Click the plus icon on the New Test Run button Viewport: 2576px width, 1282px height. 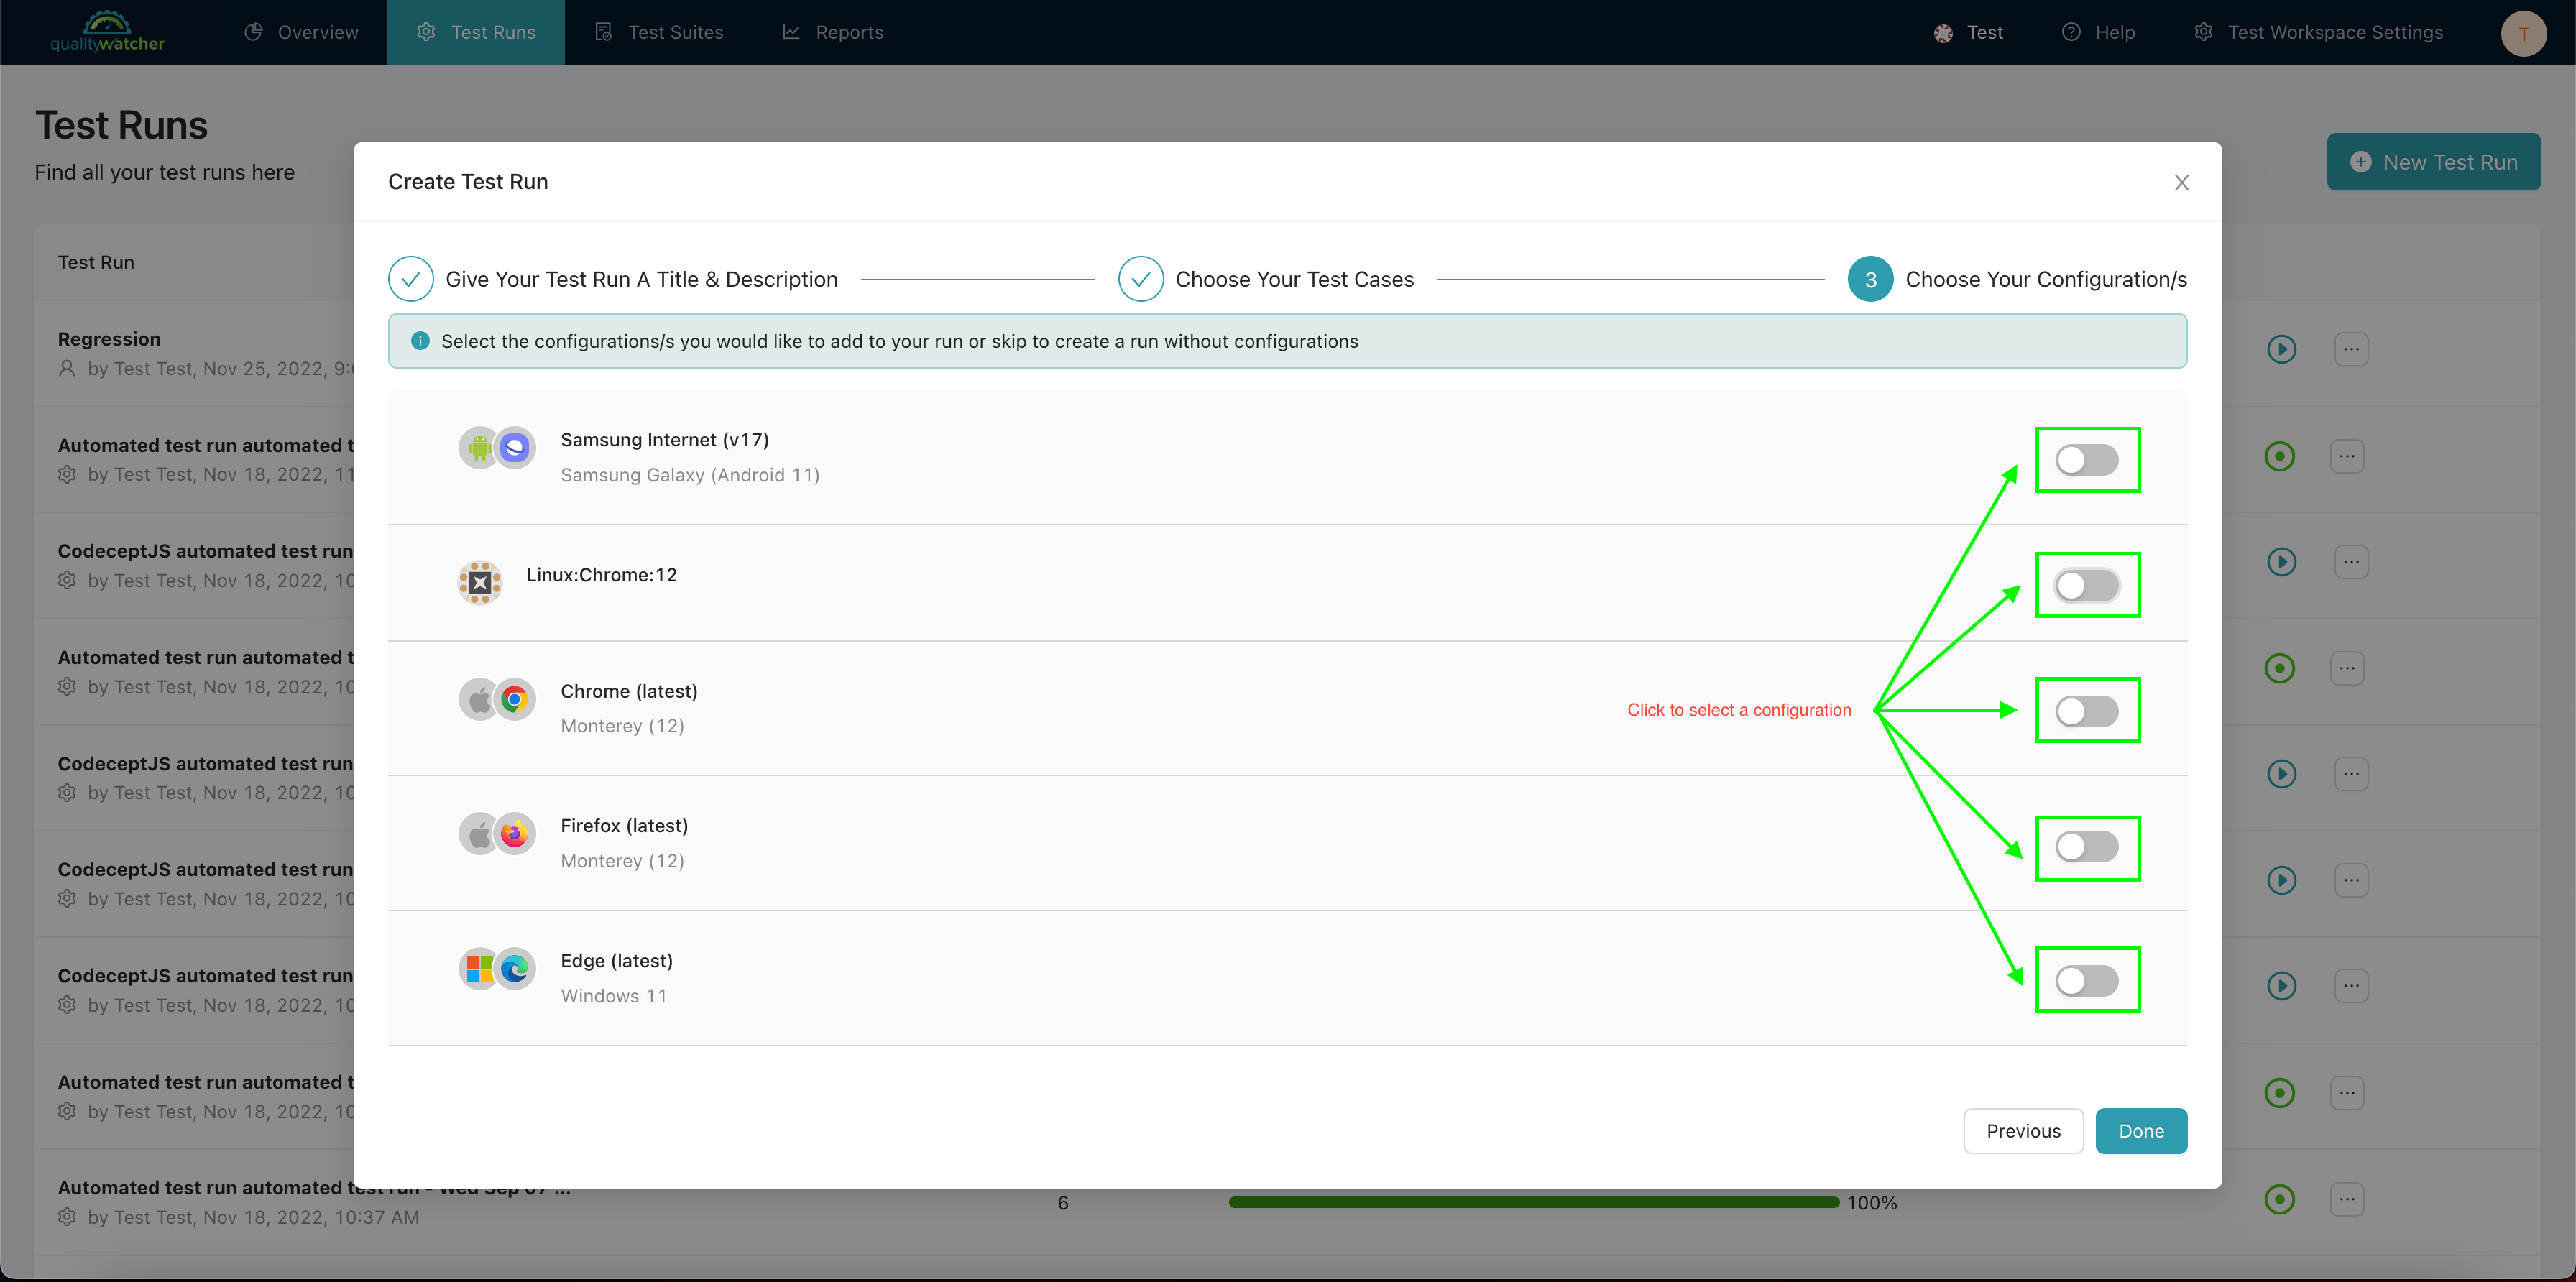pos(2360,162)
